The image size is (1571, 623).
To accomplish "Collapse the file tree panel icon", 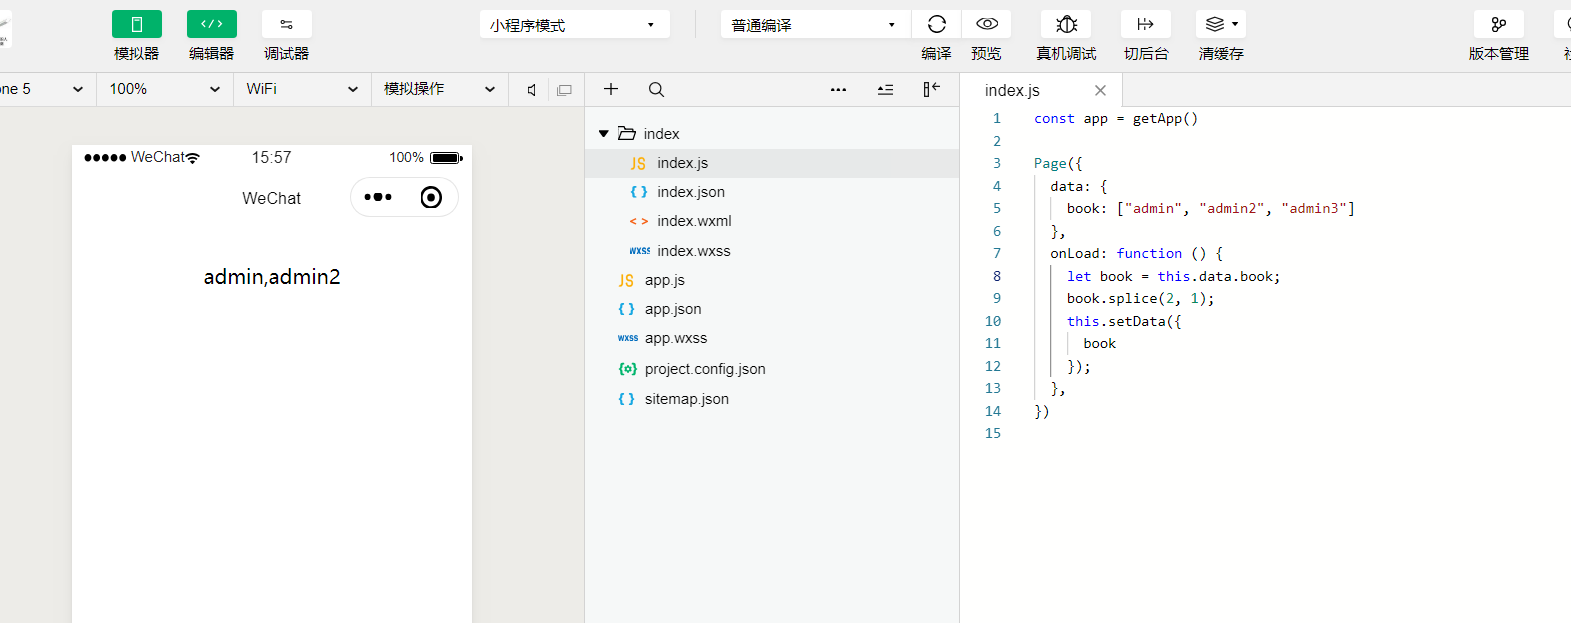I will 931,89.
